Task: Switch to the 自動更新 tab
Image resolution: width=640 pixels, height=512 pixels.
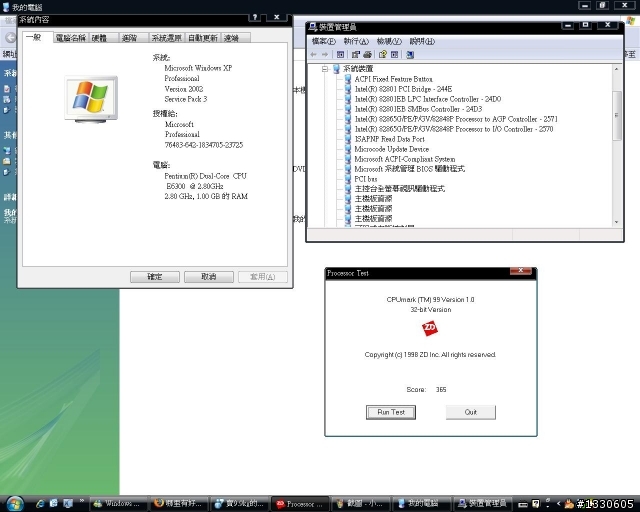Action: click(203, 38)
